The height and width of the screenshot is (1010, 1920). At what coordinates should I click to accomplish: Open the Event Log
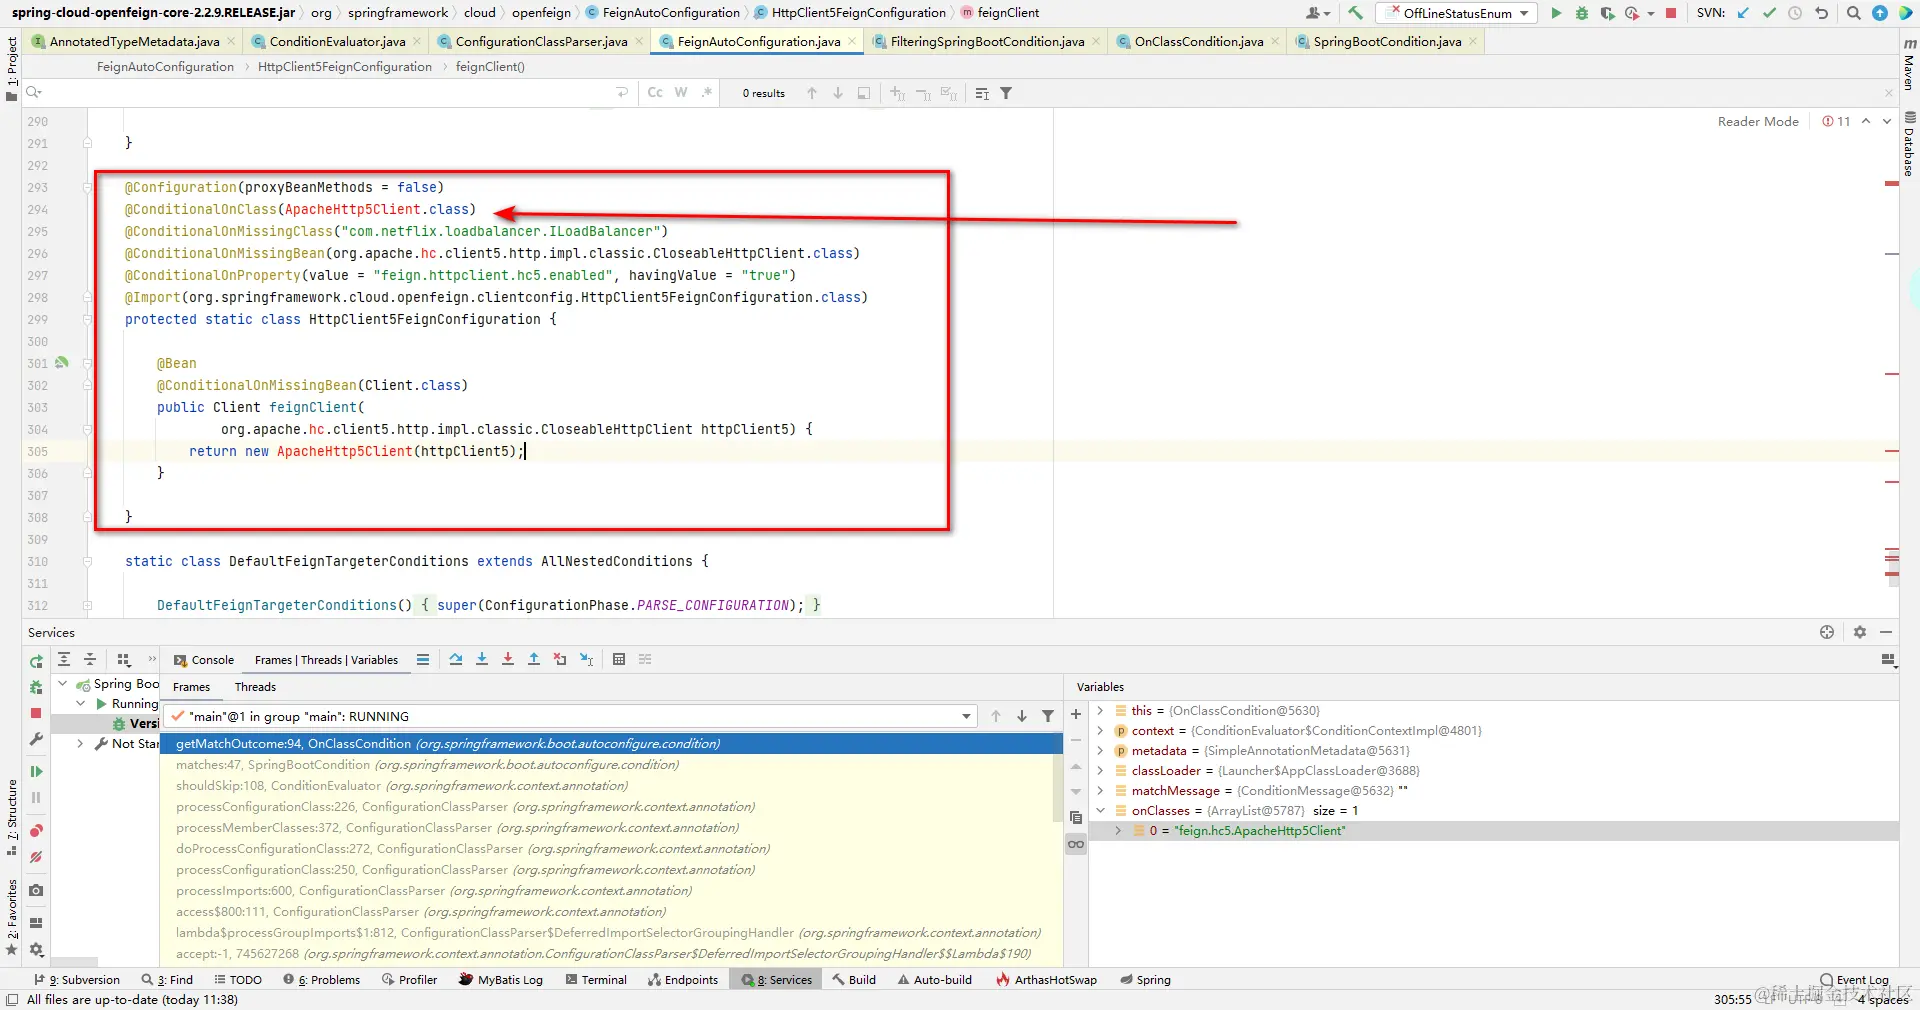pos(1854,980)
